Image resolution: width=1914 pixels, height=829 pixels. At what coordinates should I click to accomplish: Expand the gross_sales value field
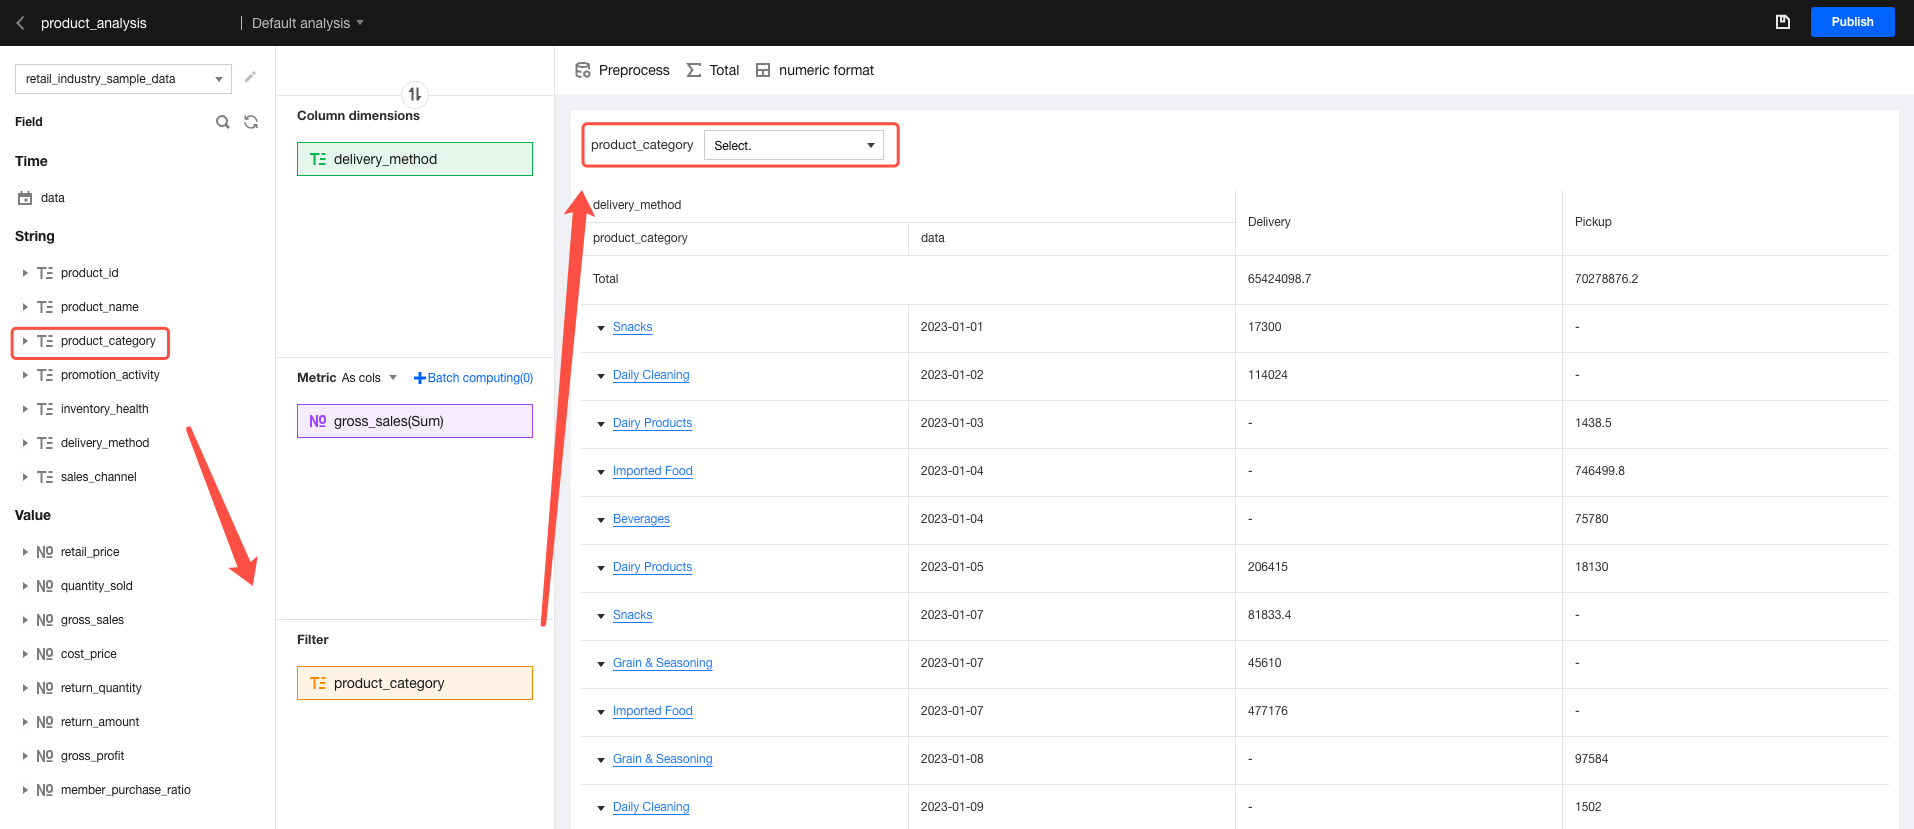point(25,620)
